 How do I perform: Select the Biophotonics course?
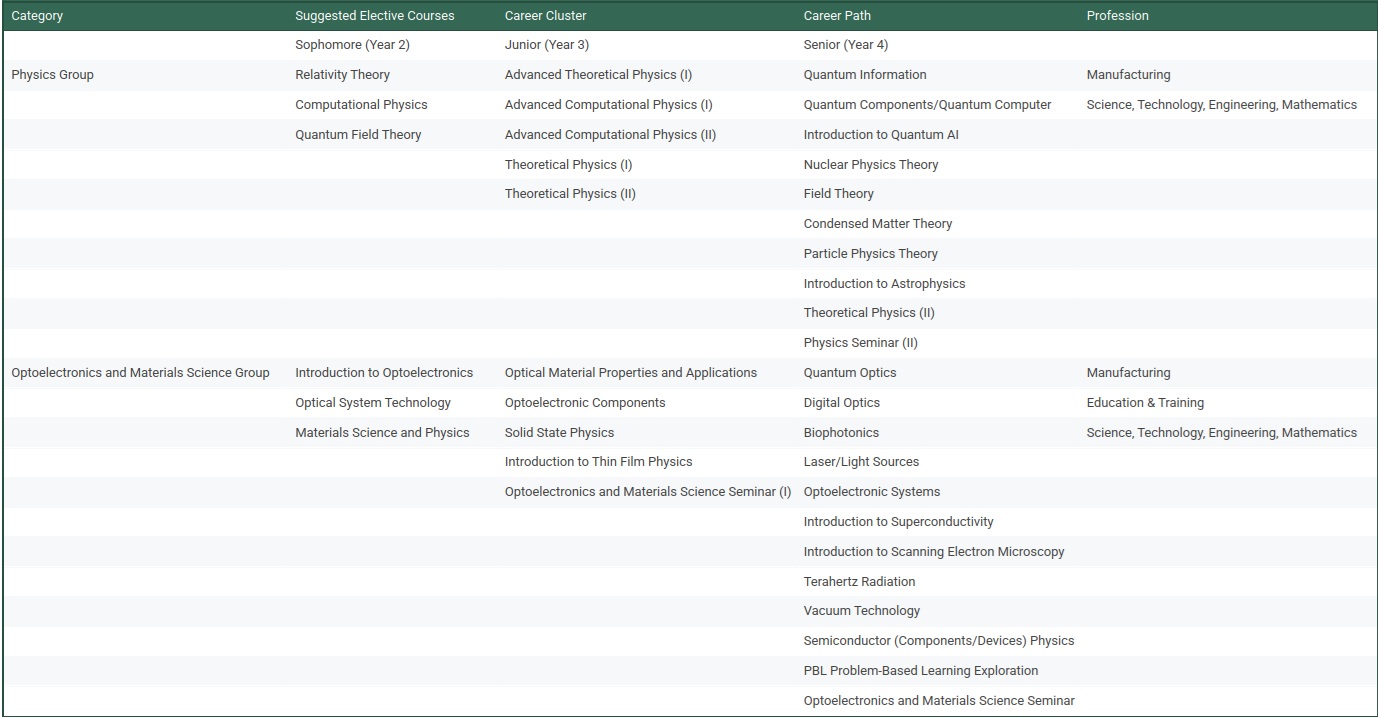coord(841,433)
